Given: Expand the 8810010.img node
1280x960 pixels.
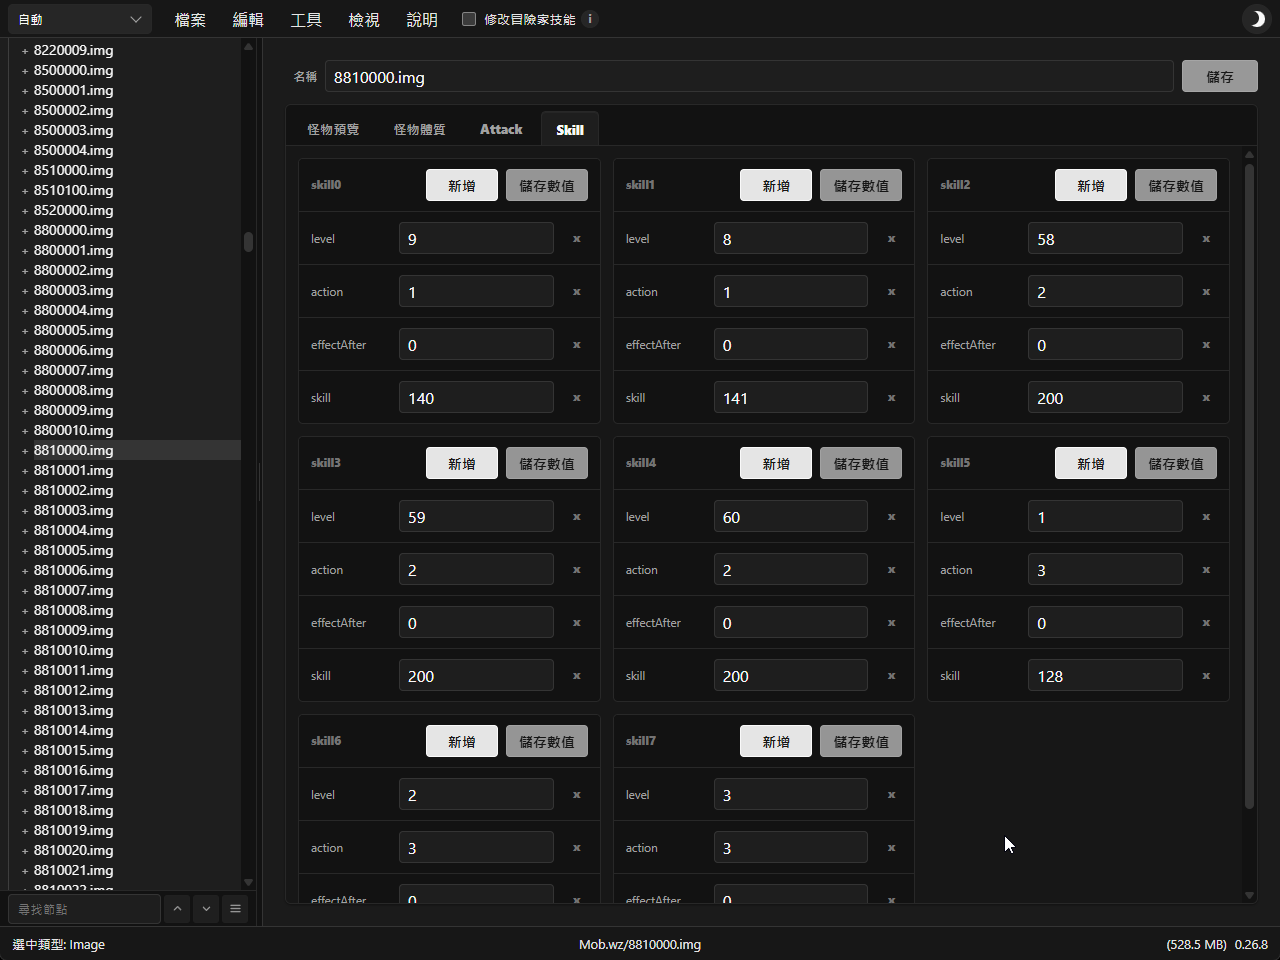Looking at the screenshot, I should pyautogui.click(x=25, y=651).
